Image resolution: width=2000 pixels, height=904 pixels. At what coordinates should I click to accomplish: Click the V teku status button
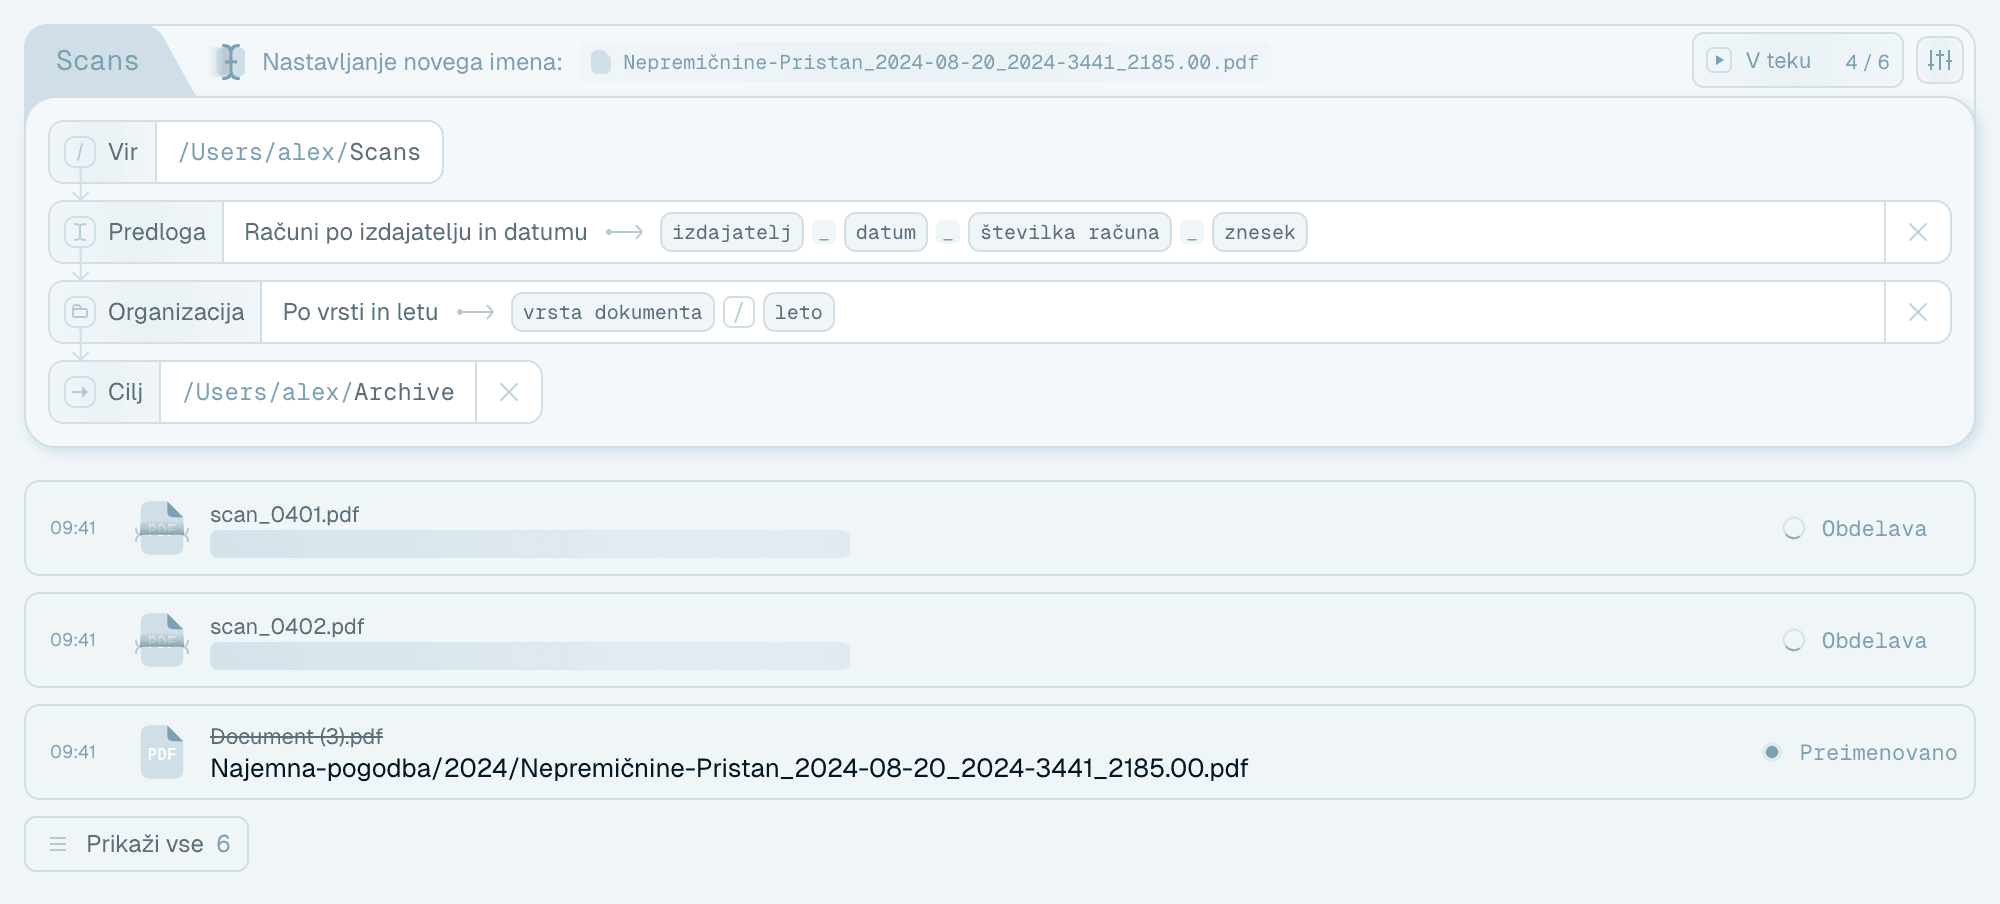(x=1798, y=60)
